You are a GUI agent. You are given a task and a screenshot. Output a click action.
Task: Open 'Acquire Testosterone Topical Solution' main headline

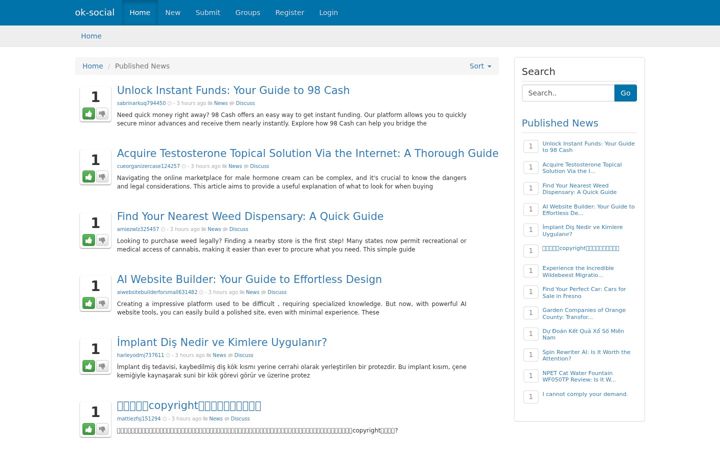pos(308,153)
